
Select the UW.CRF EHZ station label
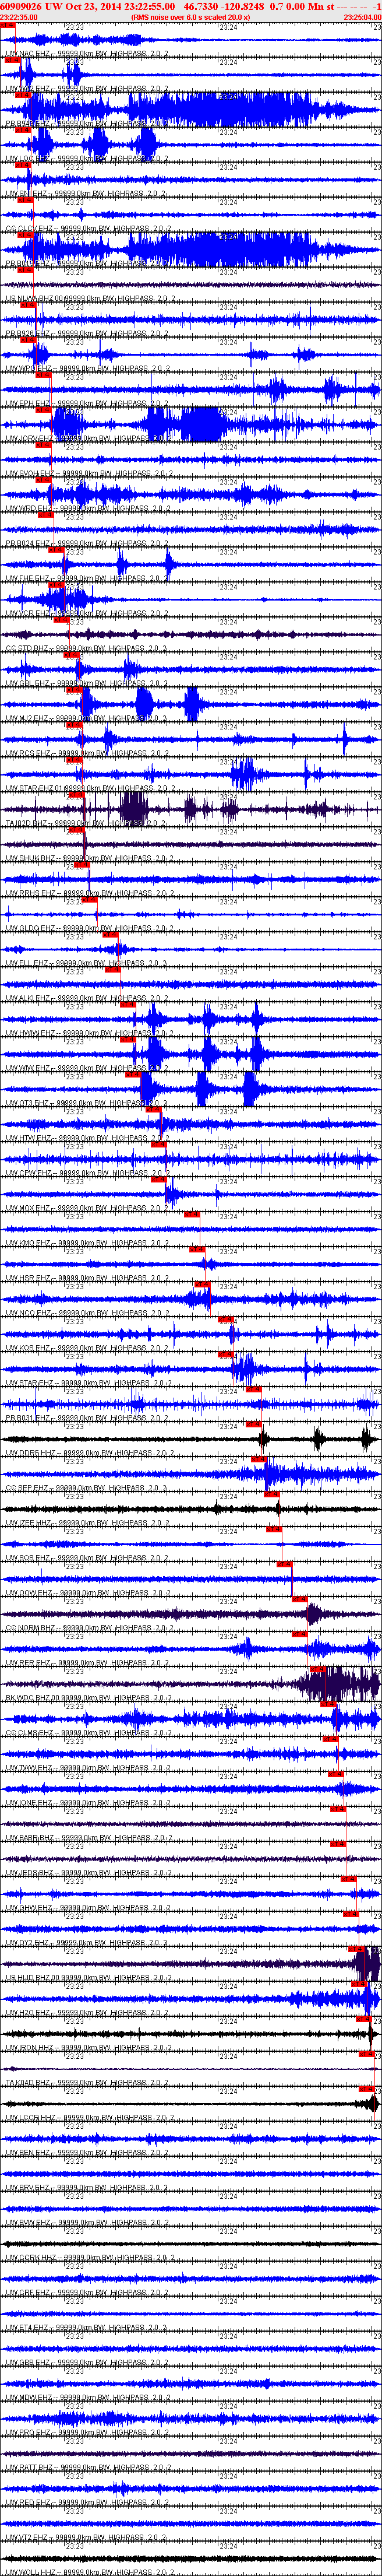[87, 2293]
